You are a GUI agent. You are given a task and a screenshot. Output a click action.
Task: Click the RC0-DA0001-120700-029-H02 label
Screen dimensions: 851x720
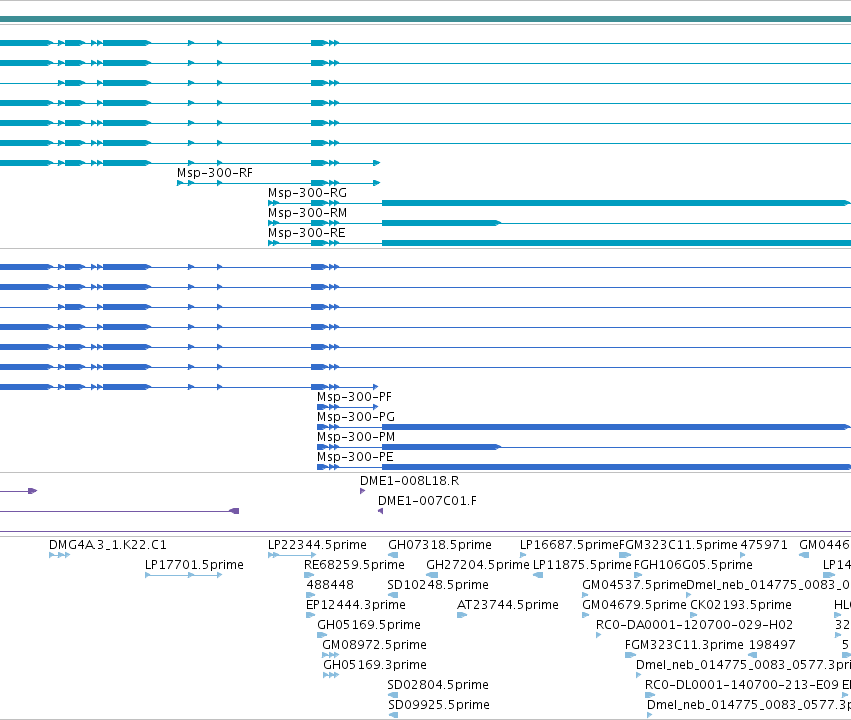[695, 626]
